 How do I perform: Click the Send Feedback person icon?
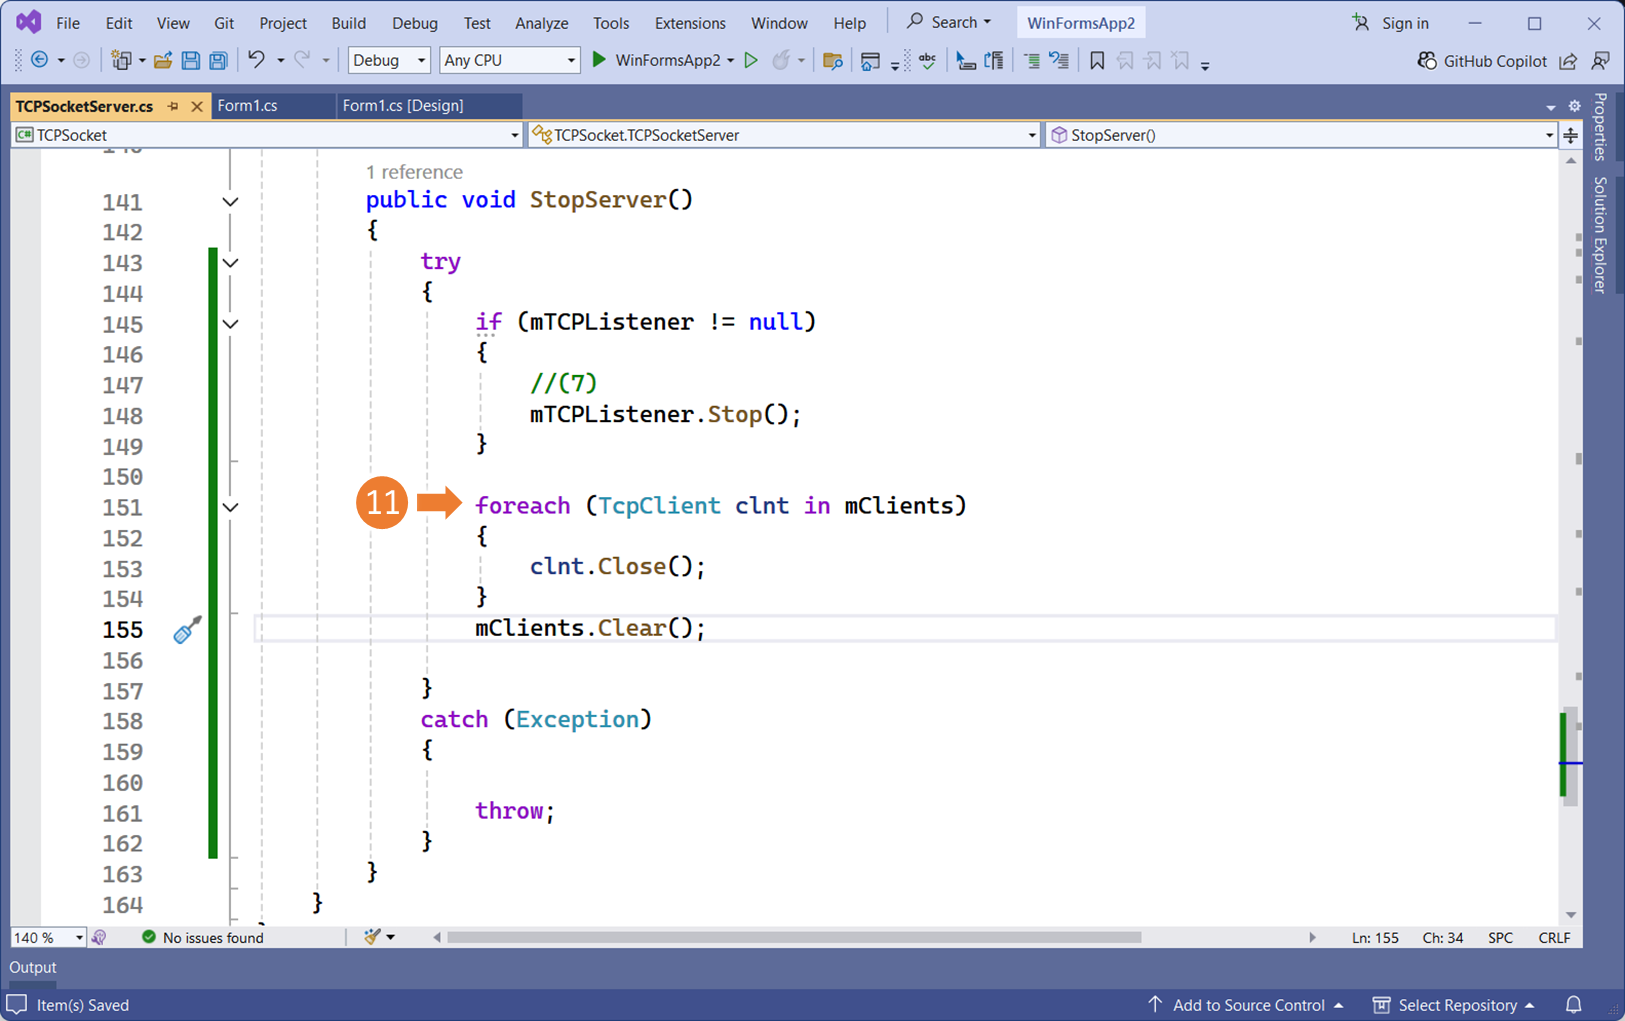(1600, 61)
